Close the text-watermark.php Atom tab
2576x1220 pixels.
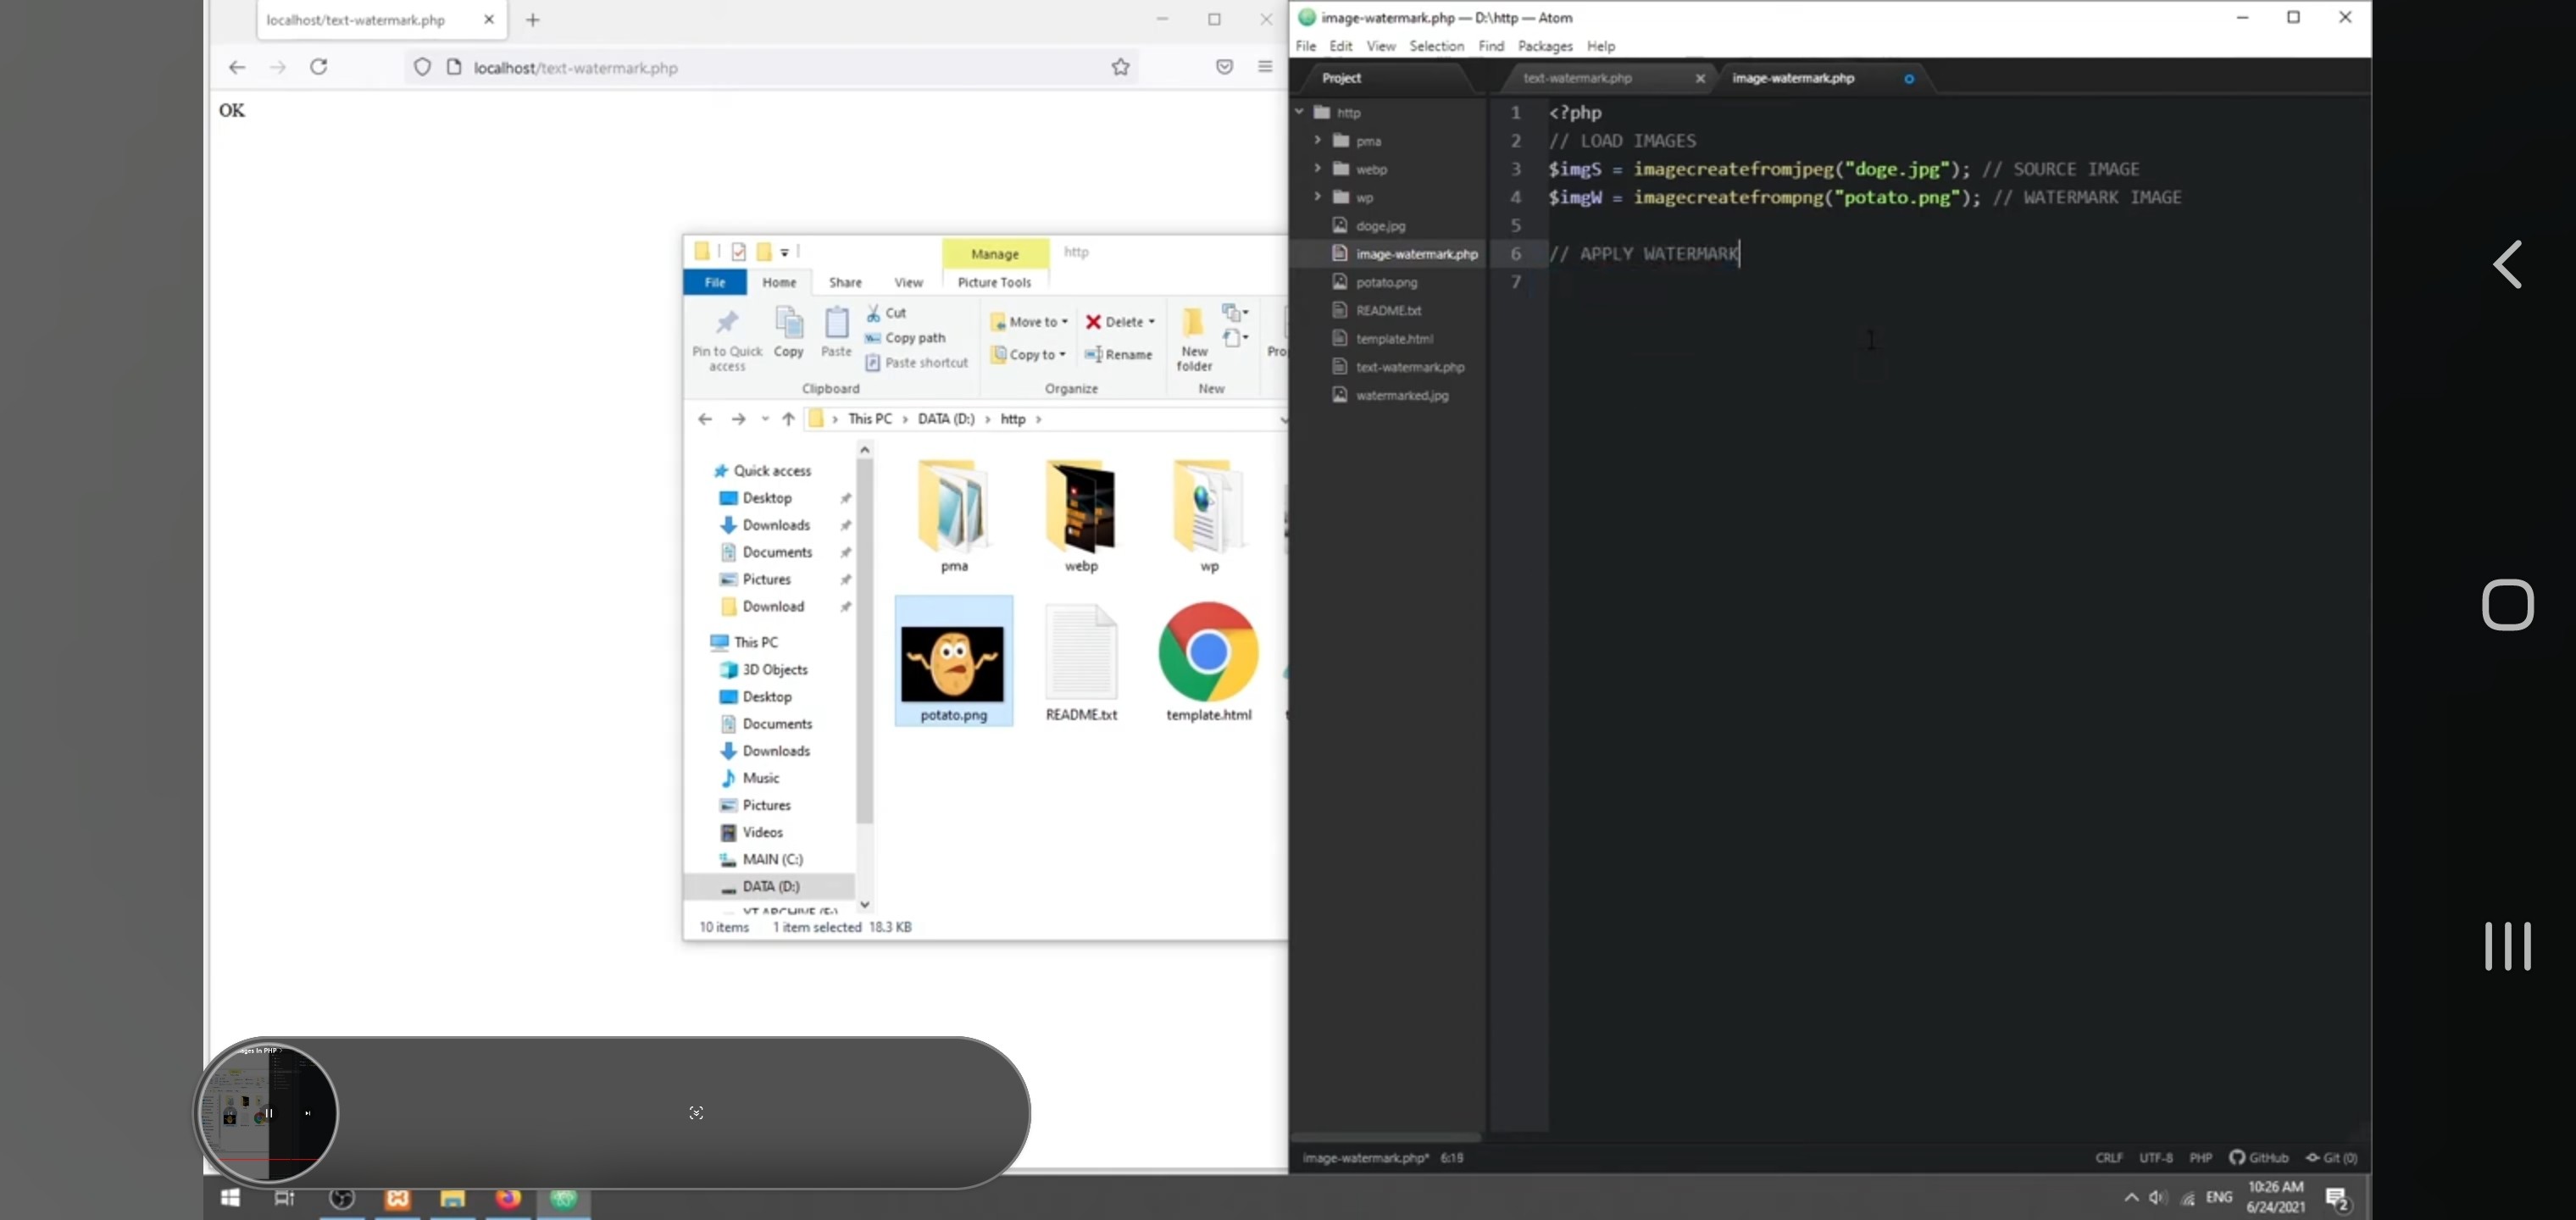1700,78
